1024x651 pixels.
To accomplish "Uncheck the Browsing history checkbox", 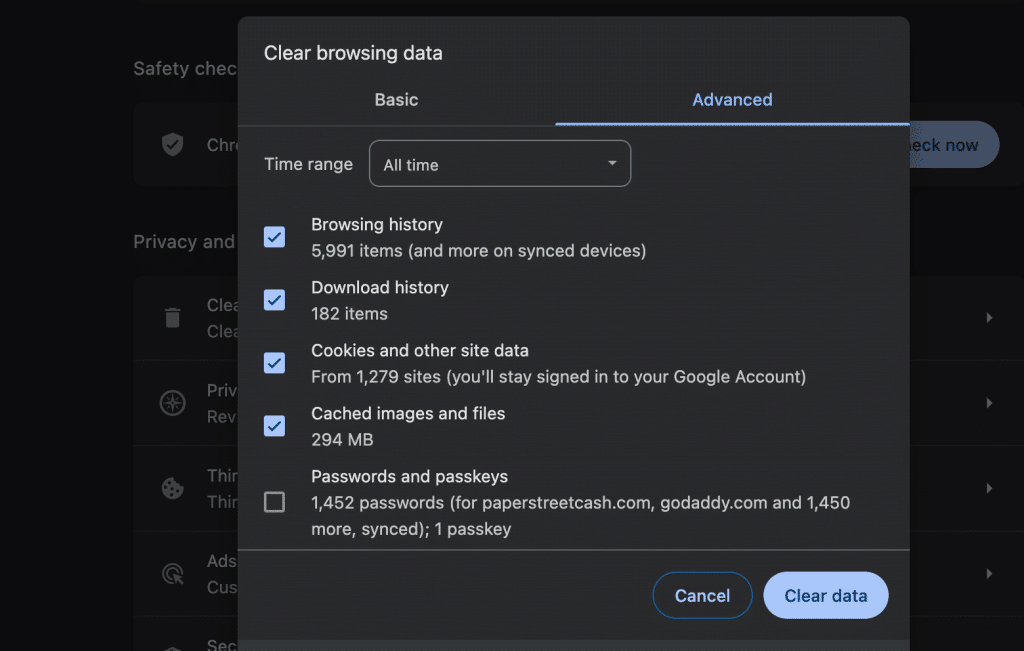I will point(274,237).
